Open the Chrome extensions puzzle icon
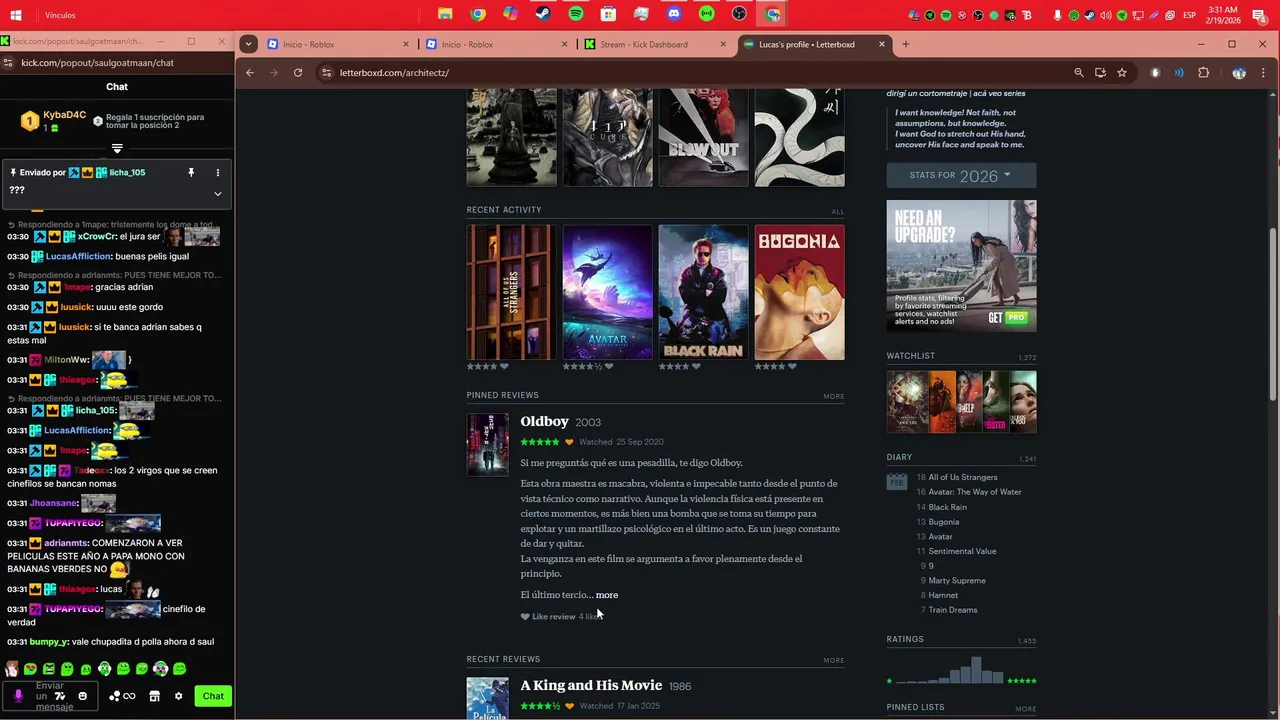This screenshot has height=720, width=1280. point(1203,72)
